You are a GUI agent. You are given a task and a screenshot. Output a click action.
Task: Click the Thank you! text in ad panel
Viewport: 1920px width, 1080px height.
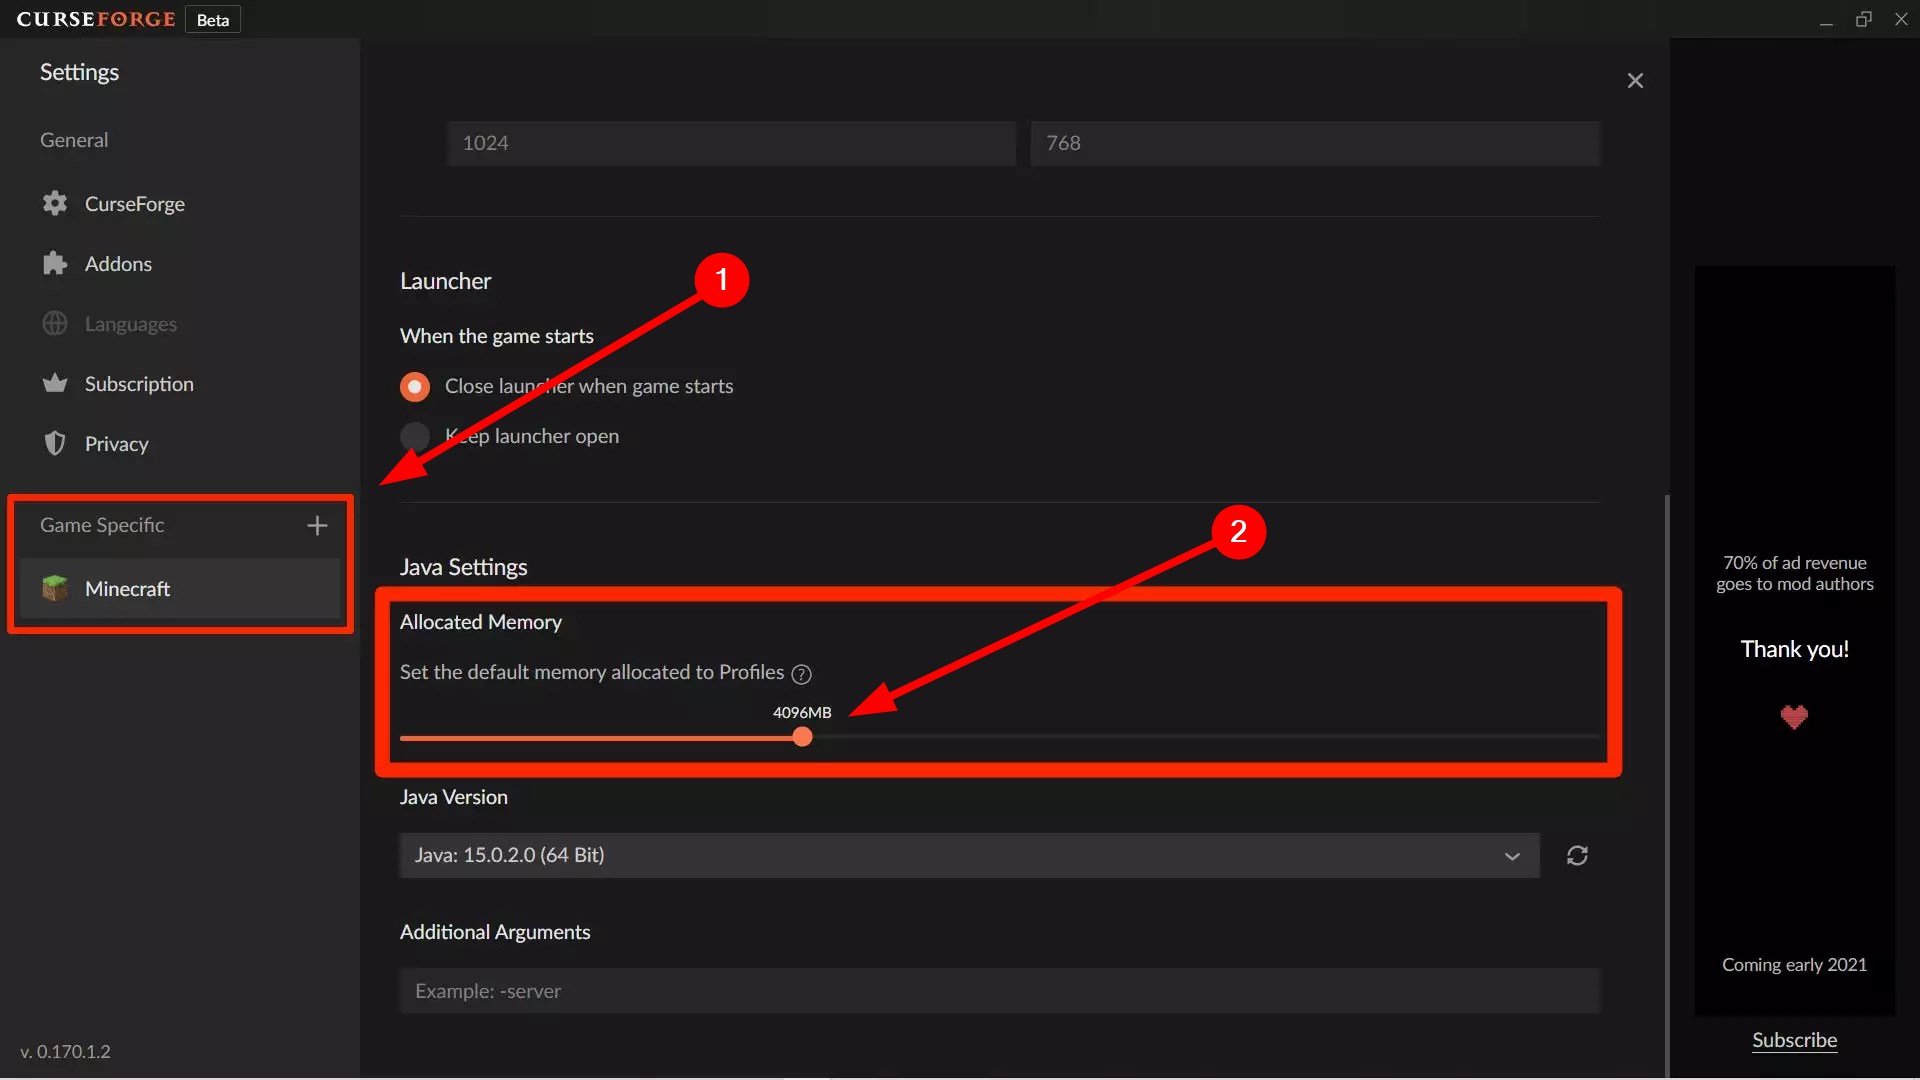[x=1794, y=649]
